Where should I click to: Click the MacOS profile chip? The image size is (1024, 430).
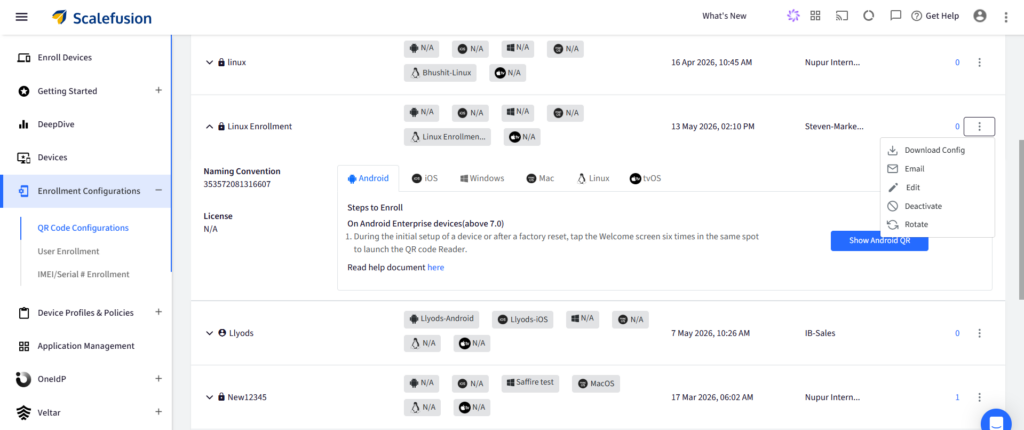(x=596, y=384)
